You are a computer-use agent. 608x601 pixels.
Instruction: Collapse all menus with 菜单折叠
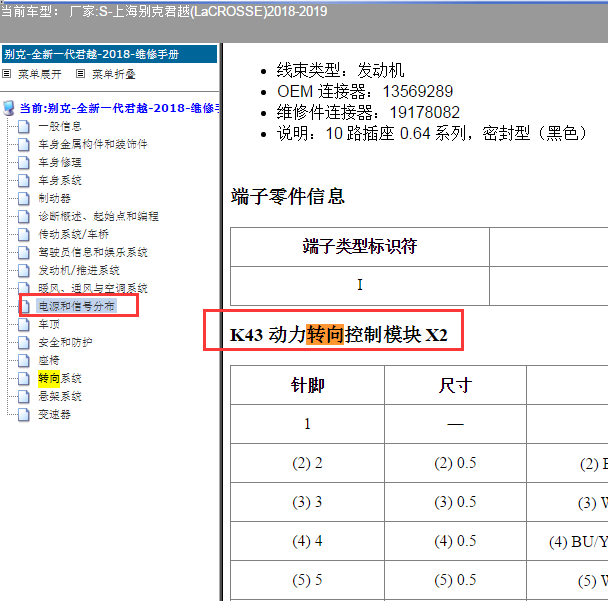(114, 74)
